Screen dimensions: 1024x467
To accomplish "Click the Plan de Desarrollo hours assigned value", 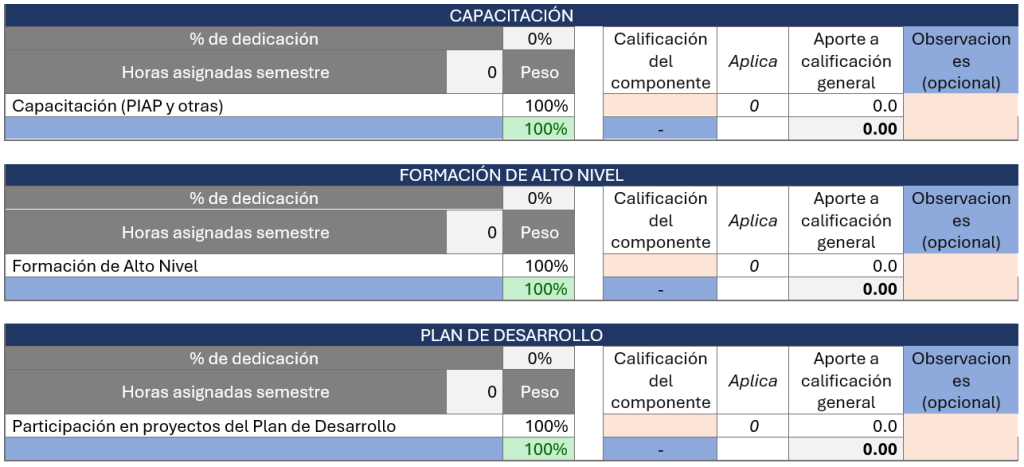I will pyautogui.click(x=474, y=392).
